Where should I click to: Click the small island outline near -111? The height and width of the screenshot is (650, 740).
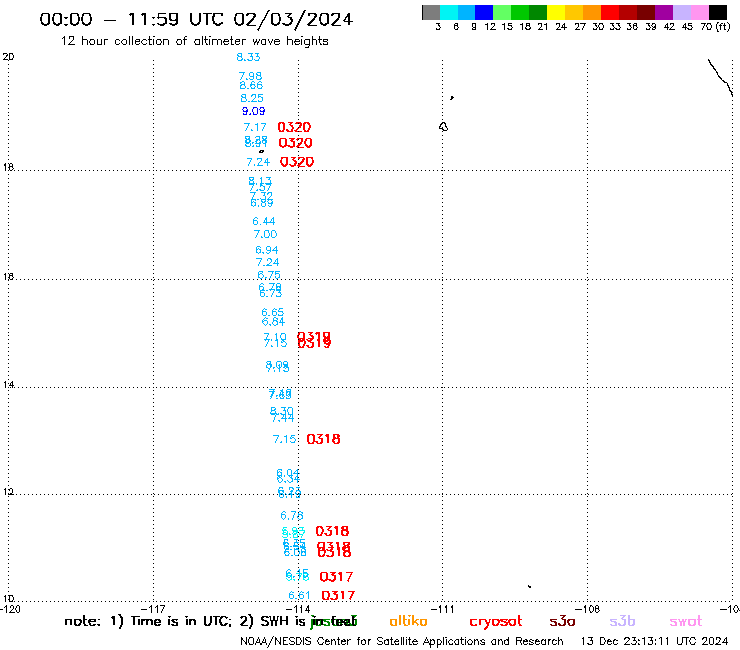tap(443, 127)
